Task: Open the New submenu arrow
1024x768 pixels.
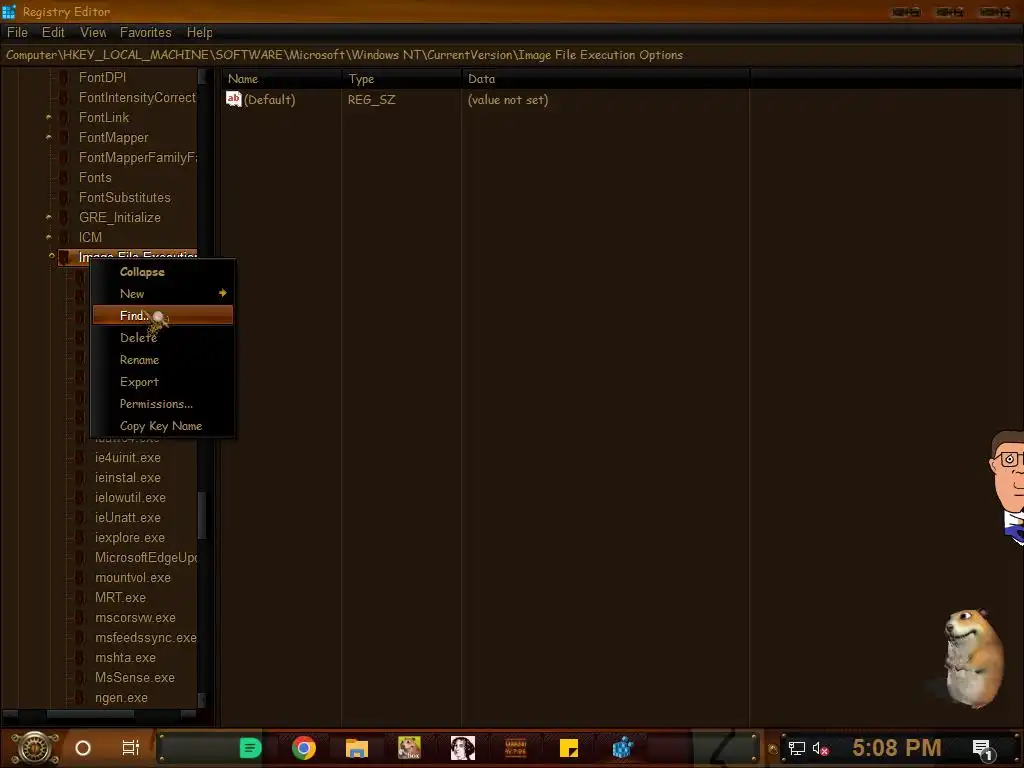Action: (222, 293)
